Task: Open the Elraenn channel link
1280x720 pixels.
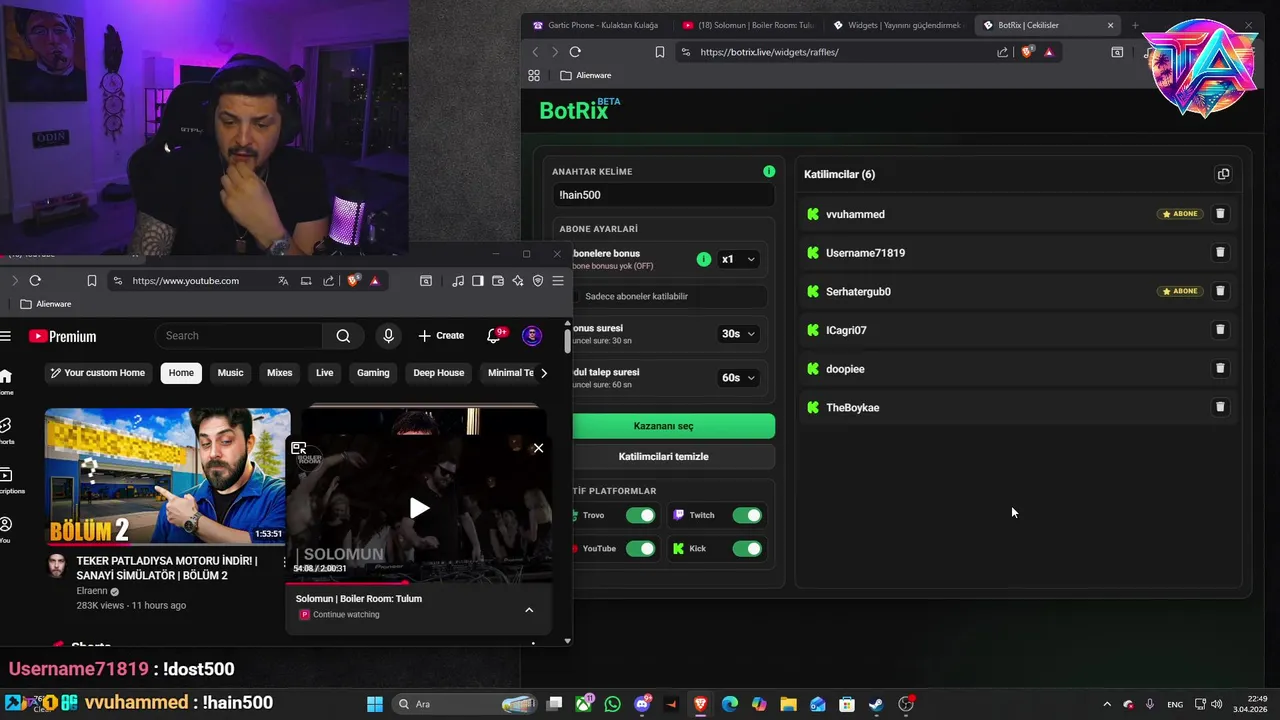Action: [x=92, y=591]
